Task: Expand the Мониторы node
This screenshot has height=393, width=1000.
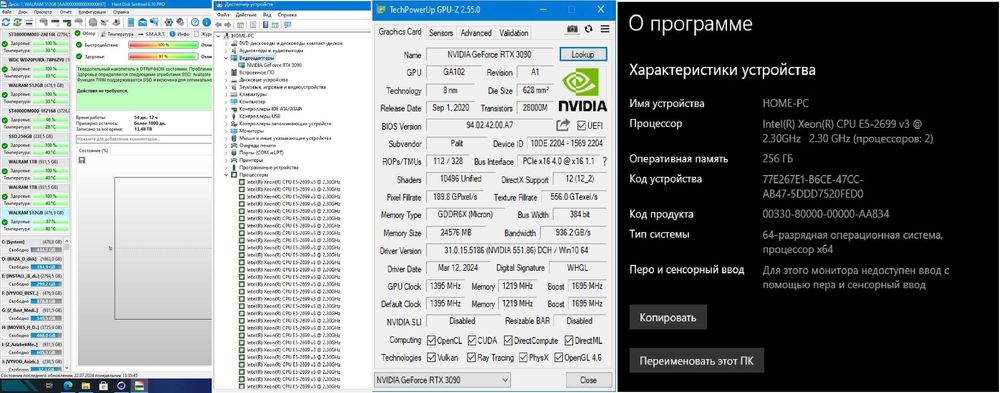Action: pyautogui.click(x=226, y=130)
